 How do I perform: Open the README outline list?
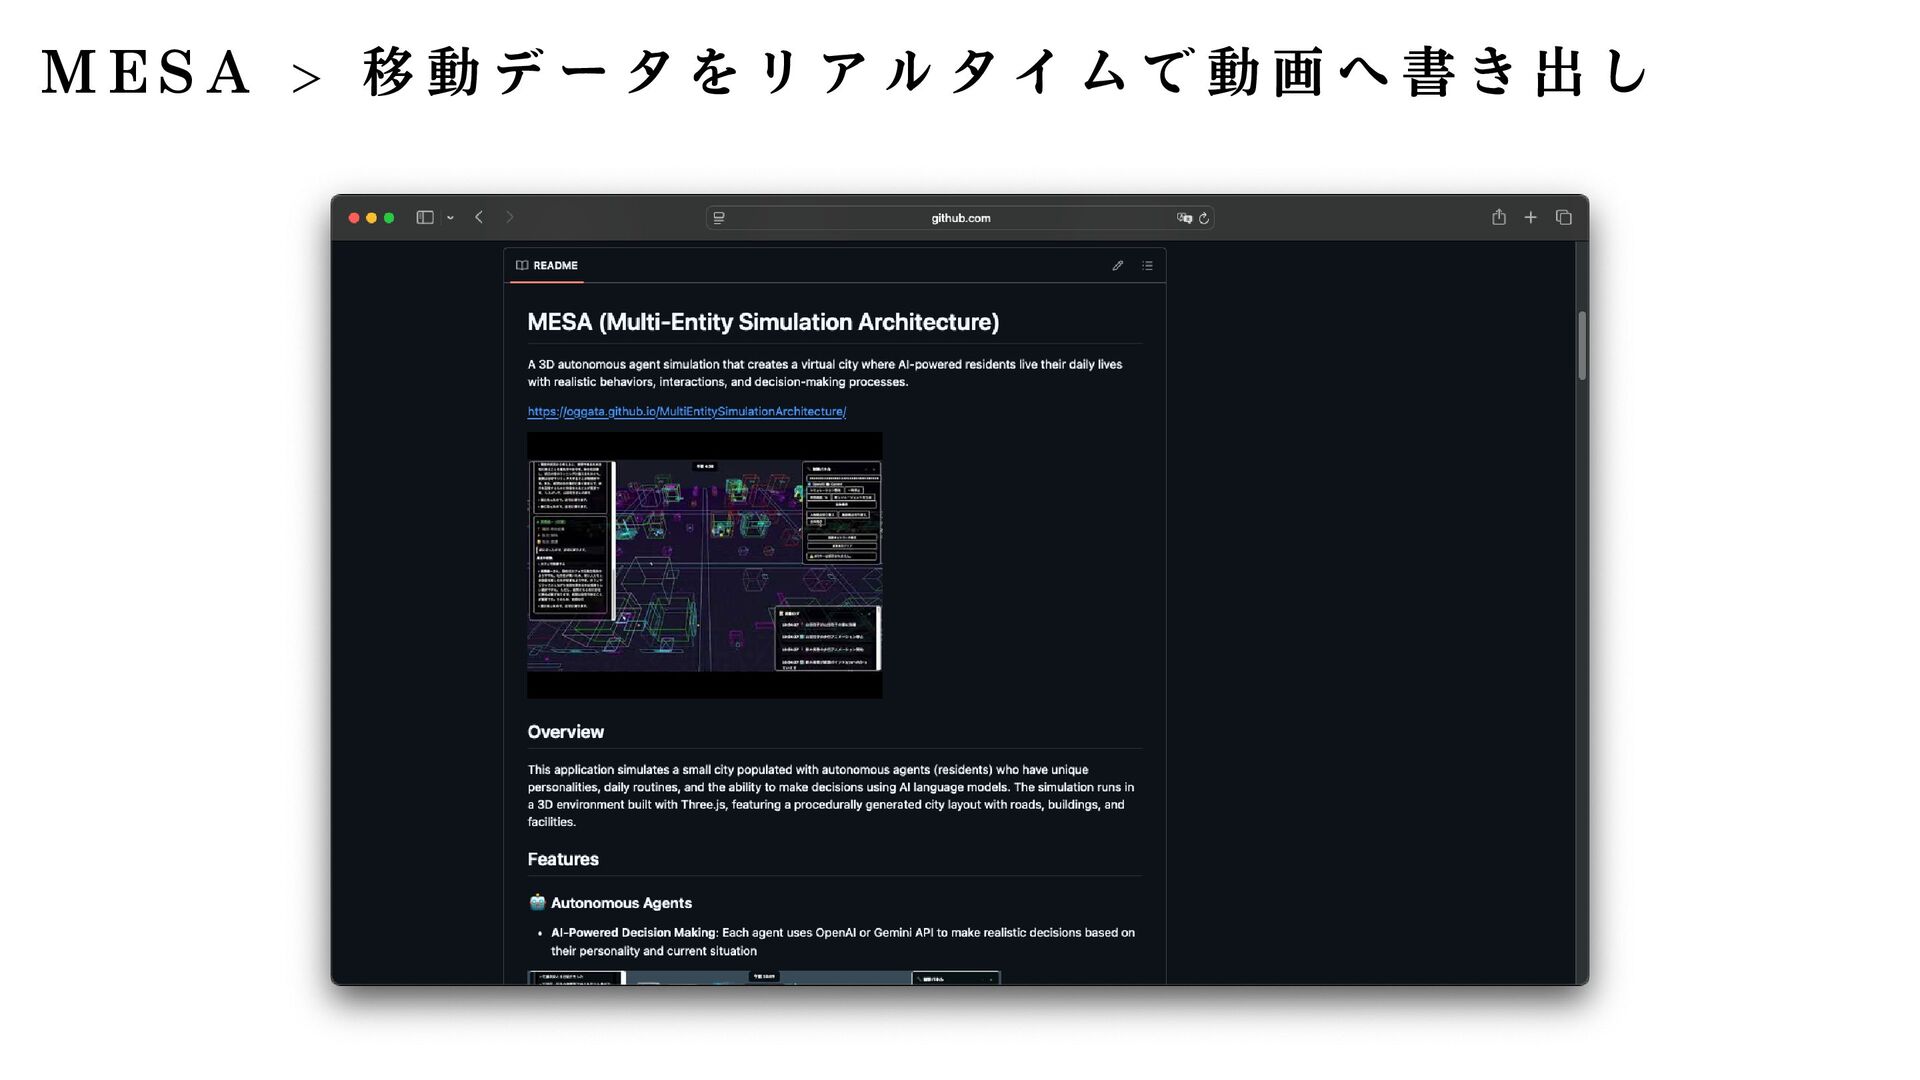click(1148, 266)
